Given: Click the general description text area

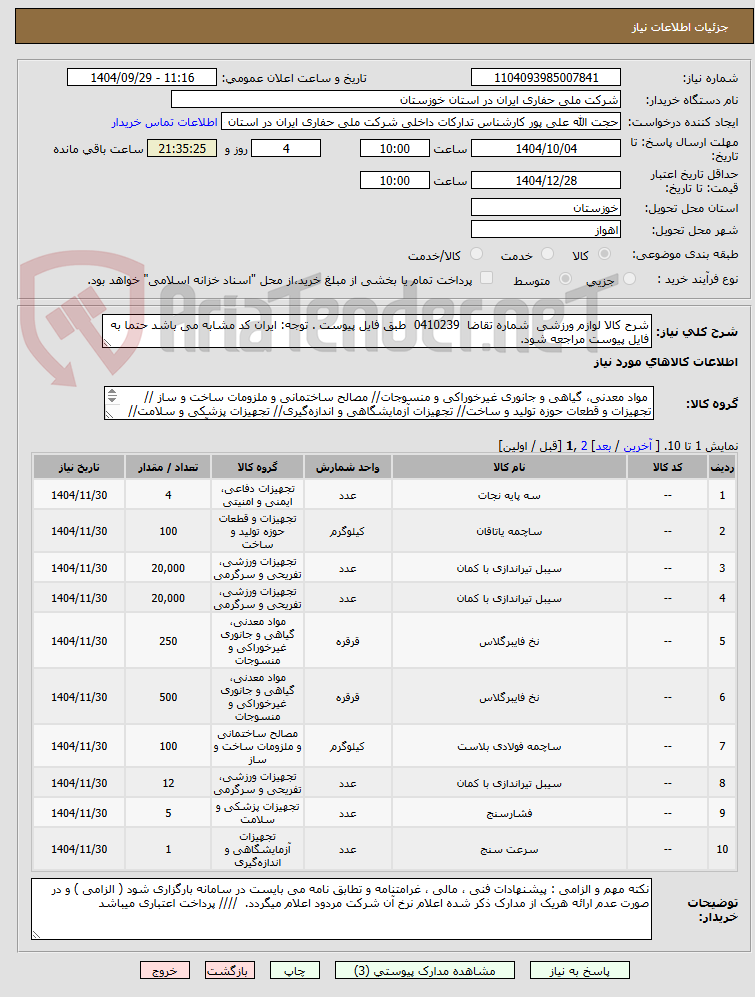Looking at the screenshot, I should [377, 331].
